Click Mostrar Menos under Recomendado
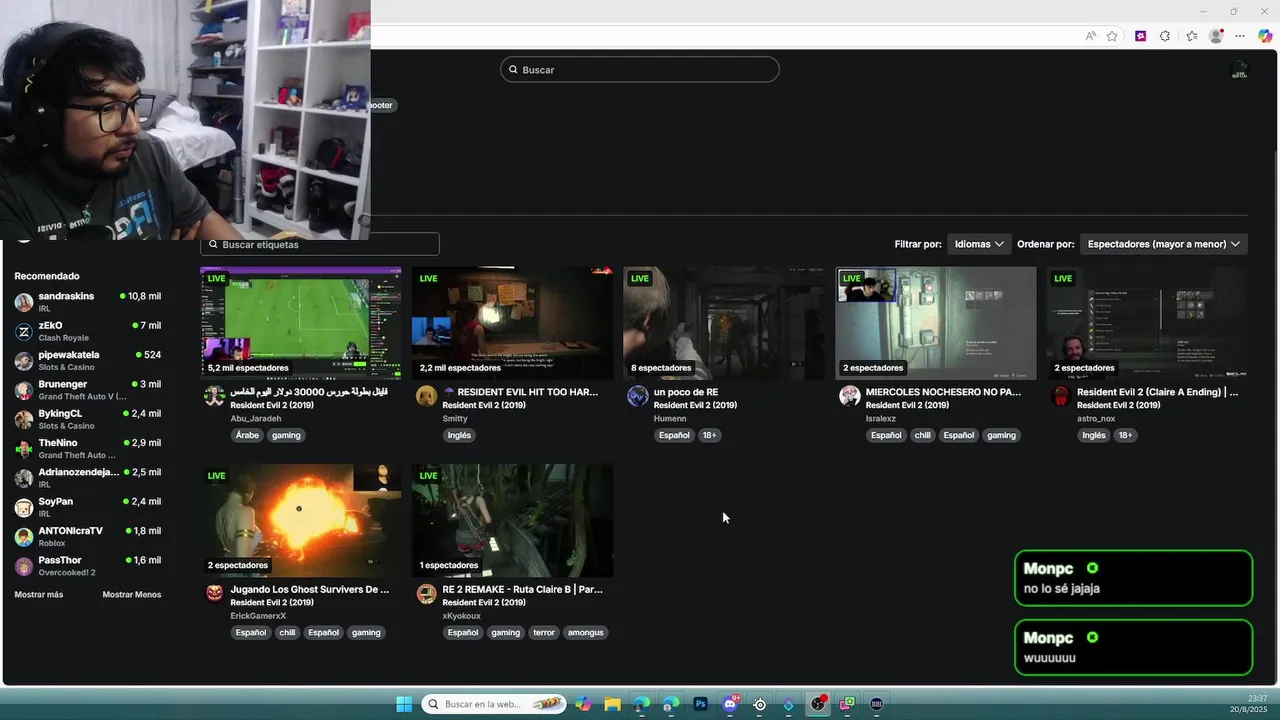1280x720 pixels. click(x=132, y=595)
